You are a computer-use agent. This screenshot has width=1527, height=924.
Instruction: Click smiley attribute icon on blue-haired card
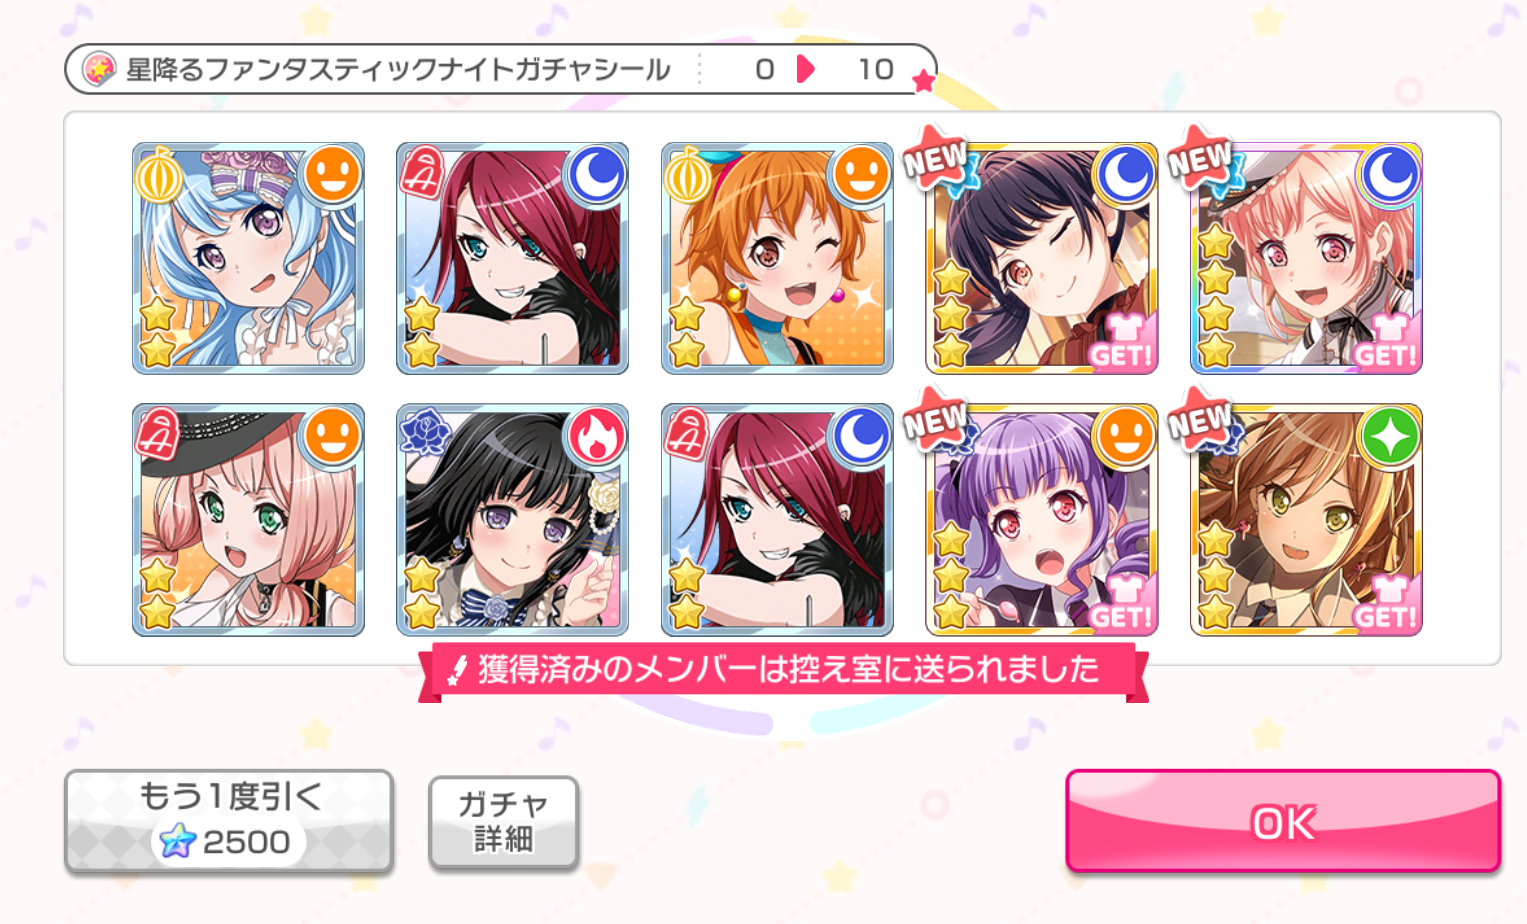pyautogui.click(x=332, y=176)
